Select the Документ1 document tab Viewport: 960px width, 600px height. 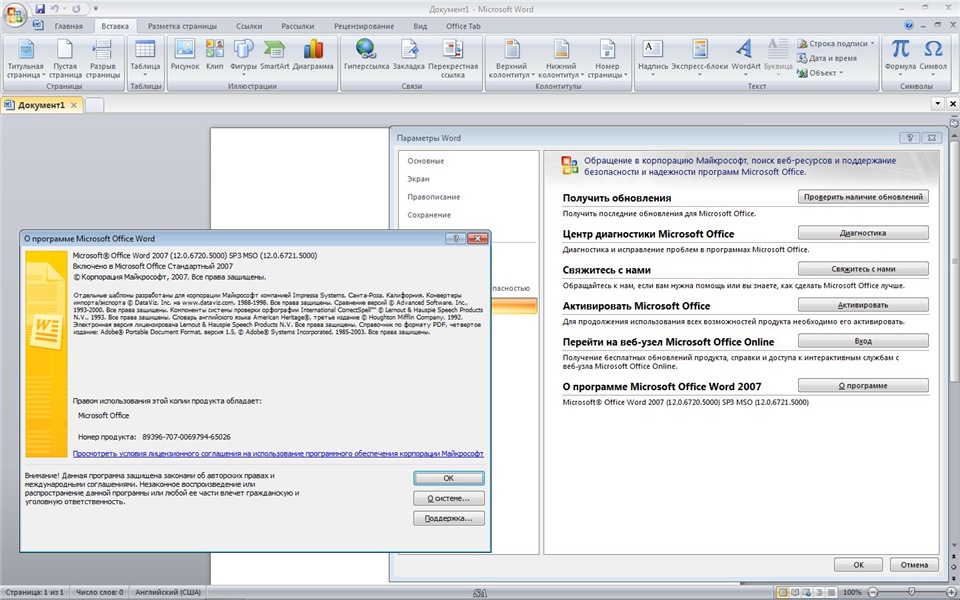[x=41, y=105]
